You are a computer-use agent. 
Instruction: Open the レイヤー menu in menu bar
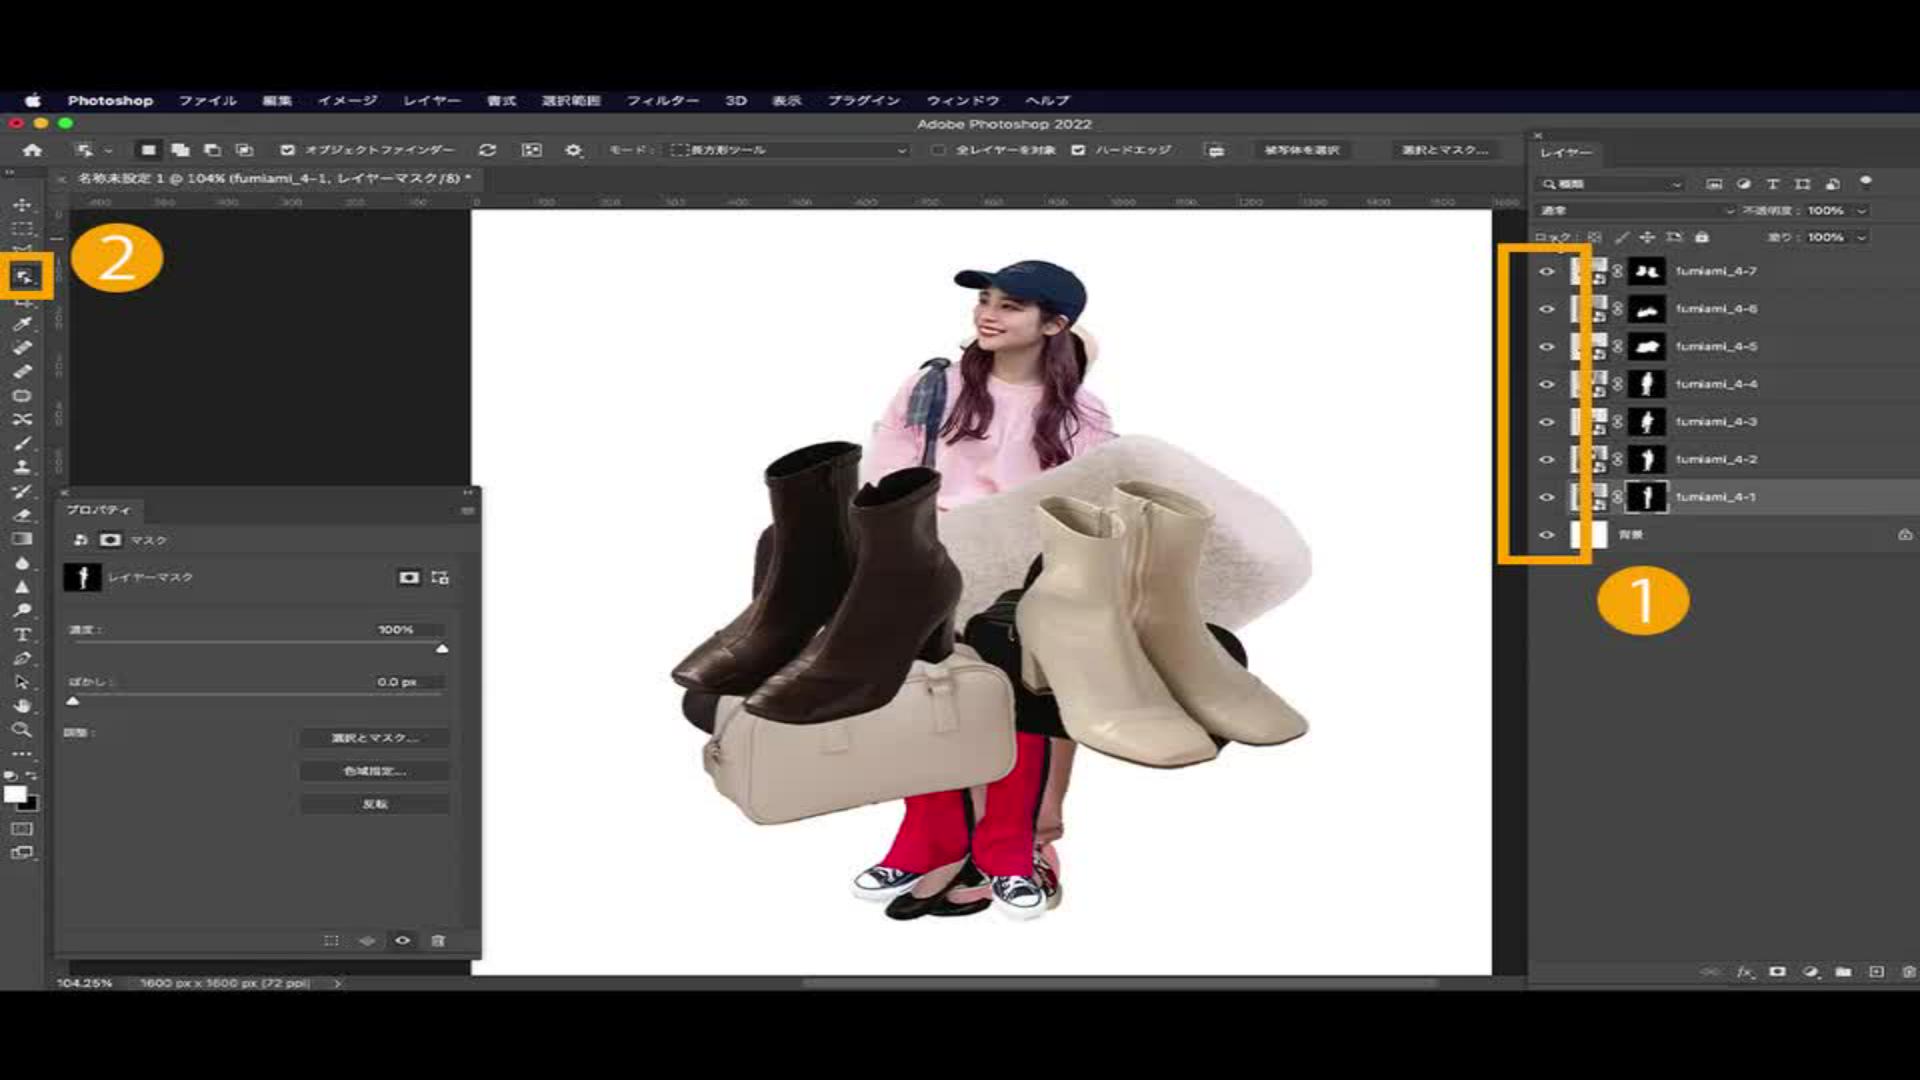(x=432, y=101)
